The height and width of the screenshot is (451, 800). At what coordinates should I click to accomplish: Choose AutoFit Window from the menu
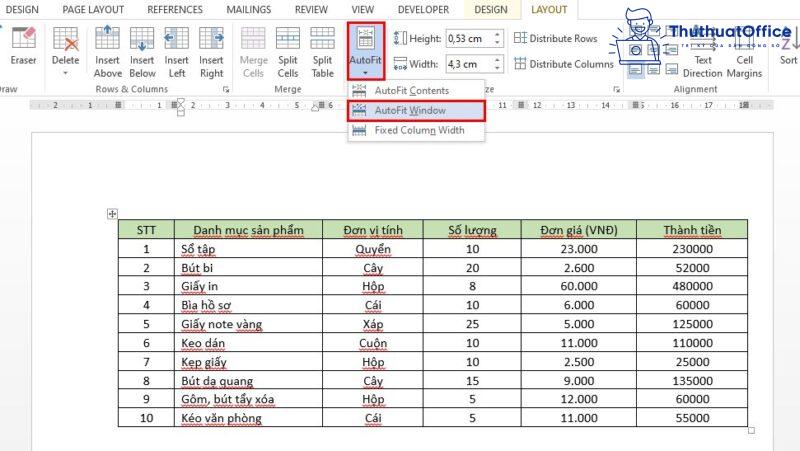click(x=416, y=111)
